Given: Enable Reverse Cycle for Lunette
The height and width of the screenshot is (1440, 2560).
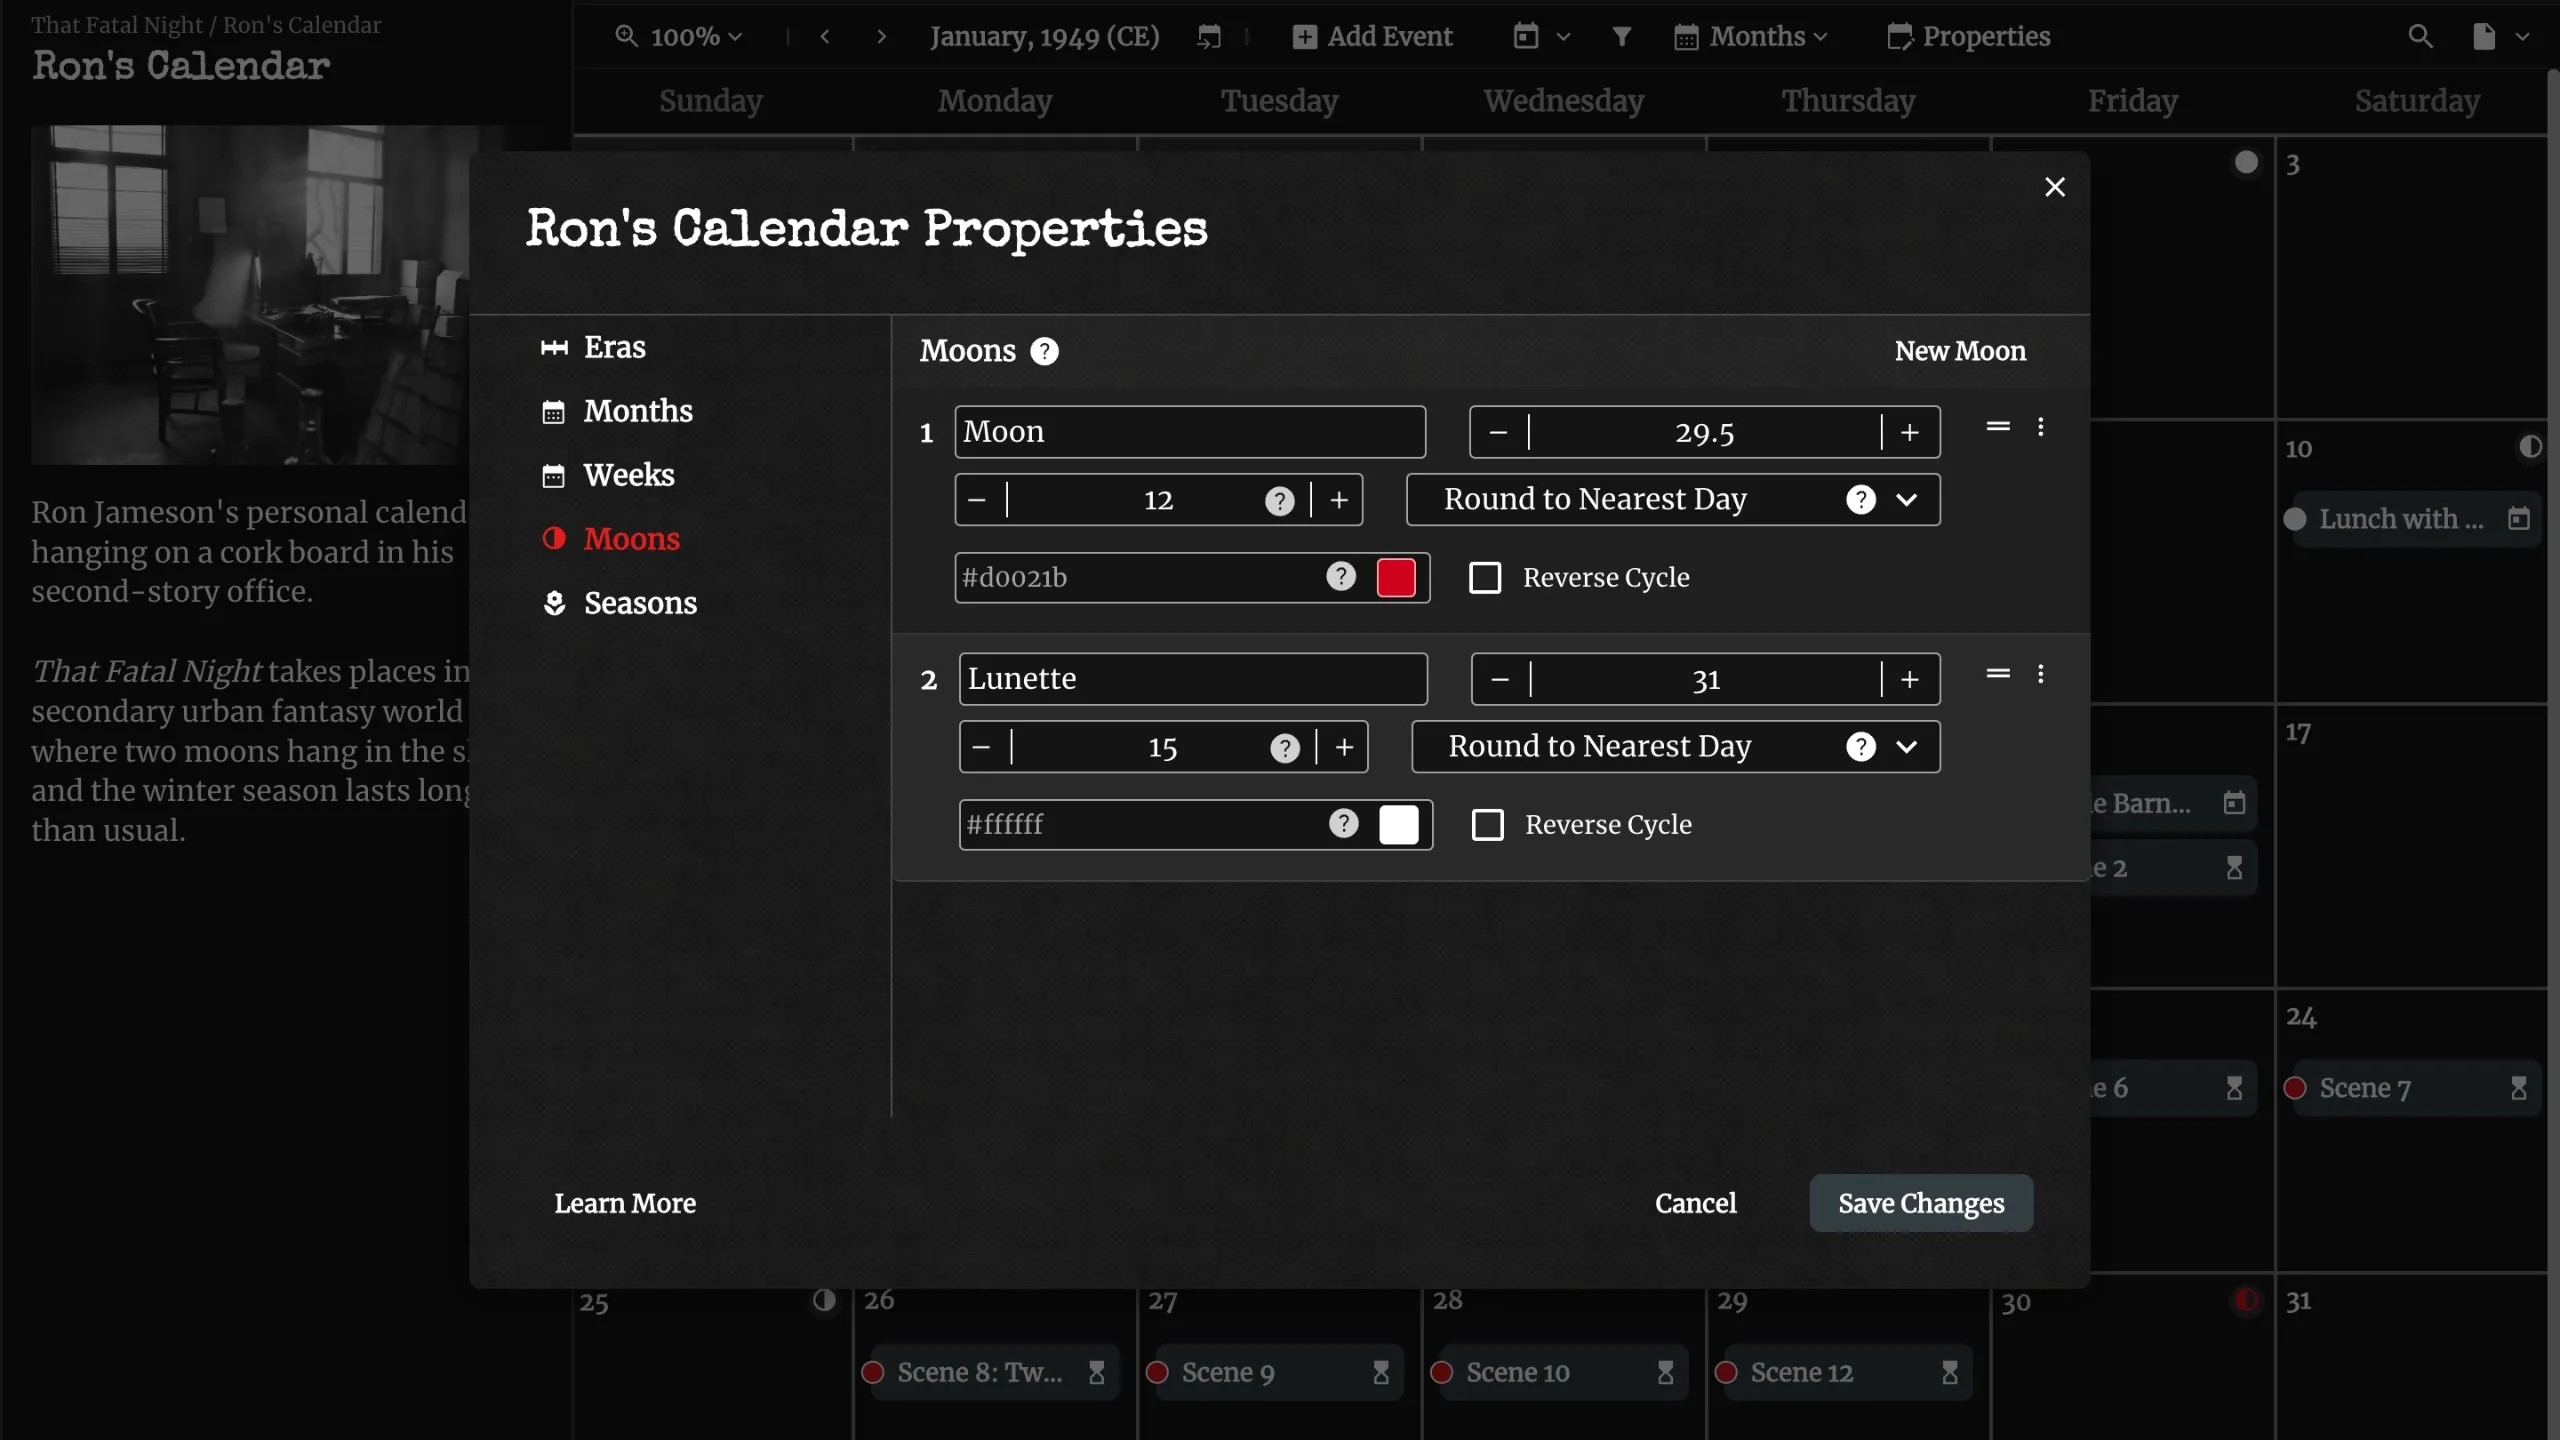Looking at the screenshot, I should click(x=1487, y=825).
